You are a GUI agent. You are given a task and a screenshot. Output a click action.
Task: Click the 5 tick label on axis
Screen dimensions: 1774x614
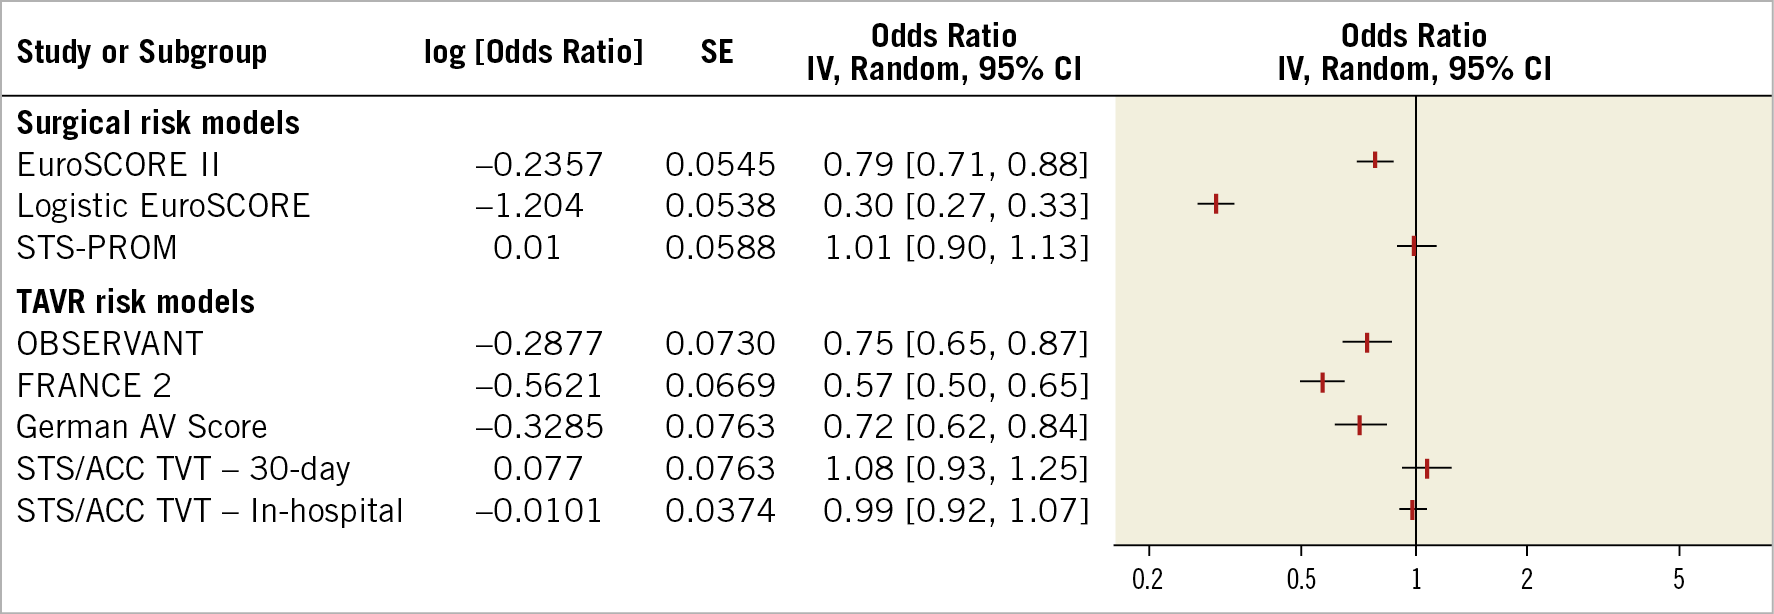[1679, 579]
